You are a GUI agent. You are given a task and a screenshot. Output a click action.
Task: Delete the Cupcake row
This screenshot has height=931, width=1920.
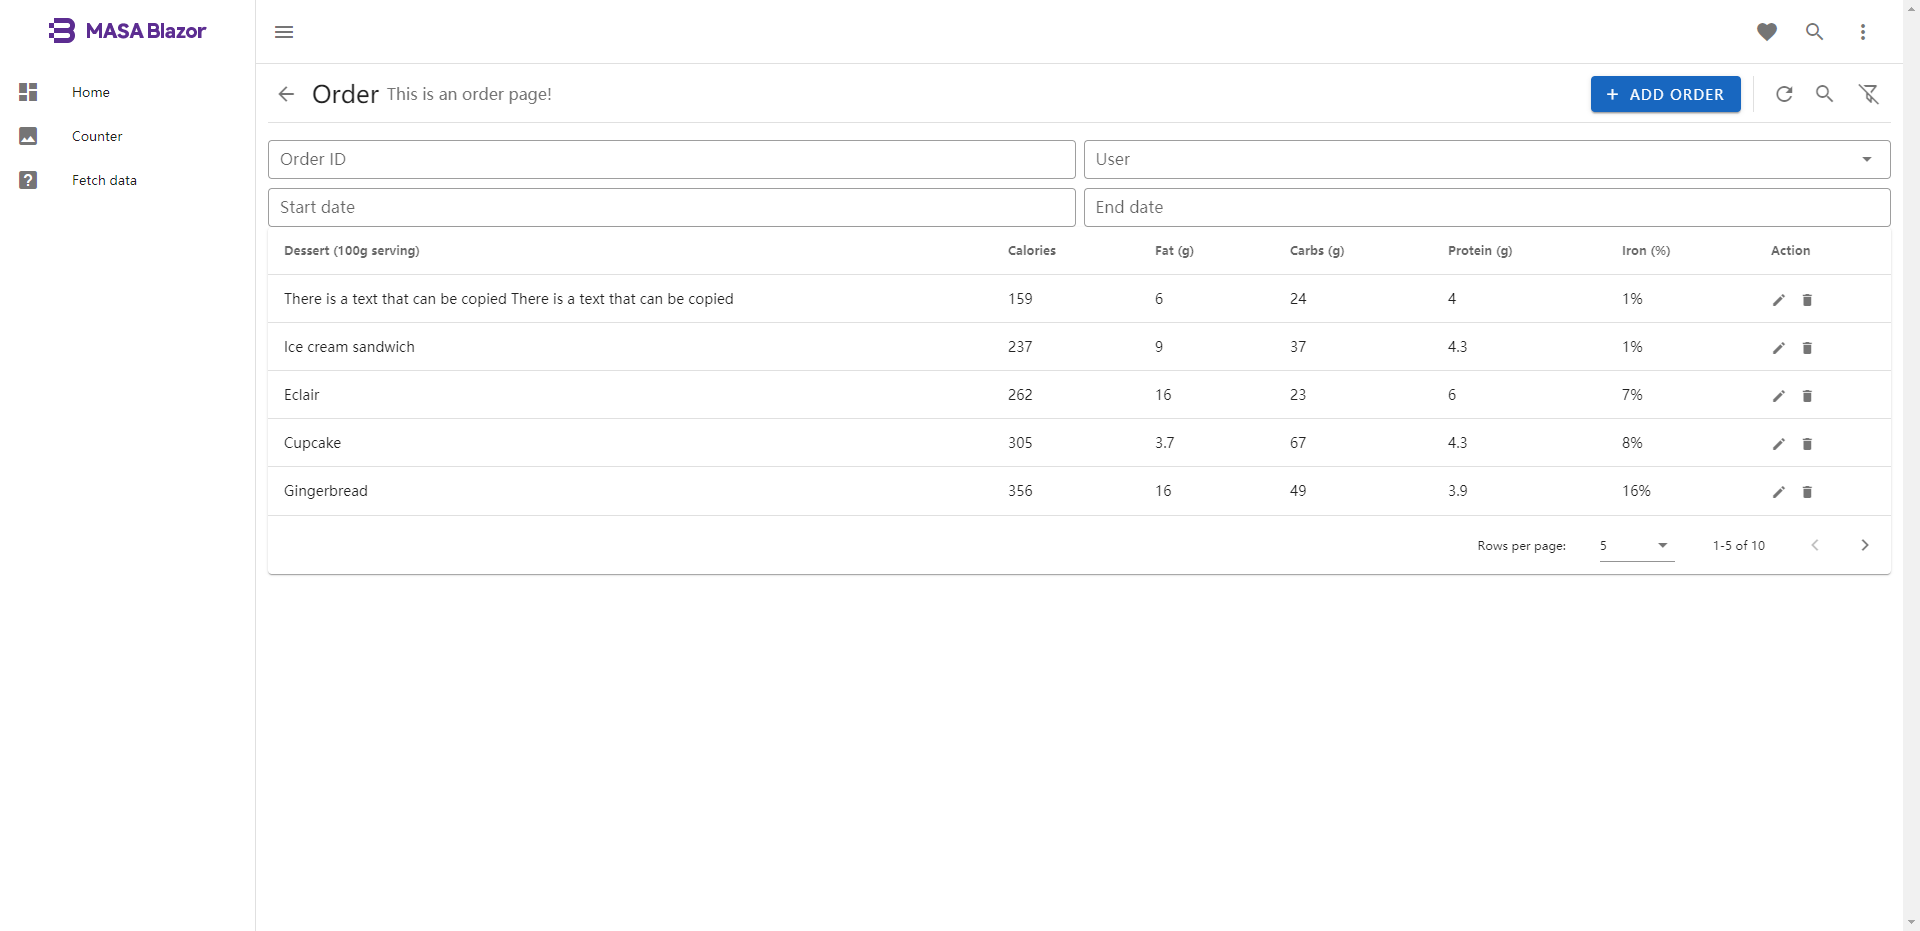pos(1807,444)
